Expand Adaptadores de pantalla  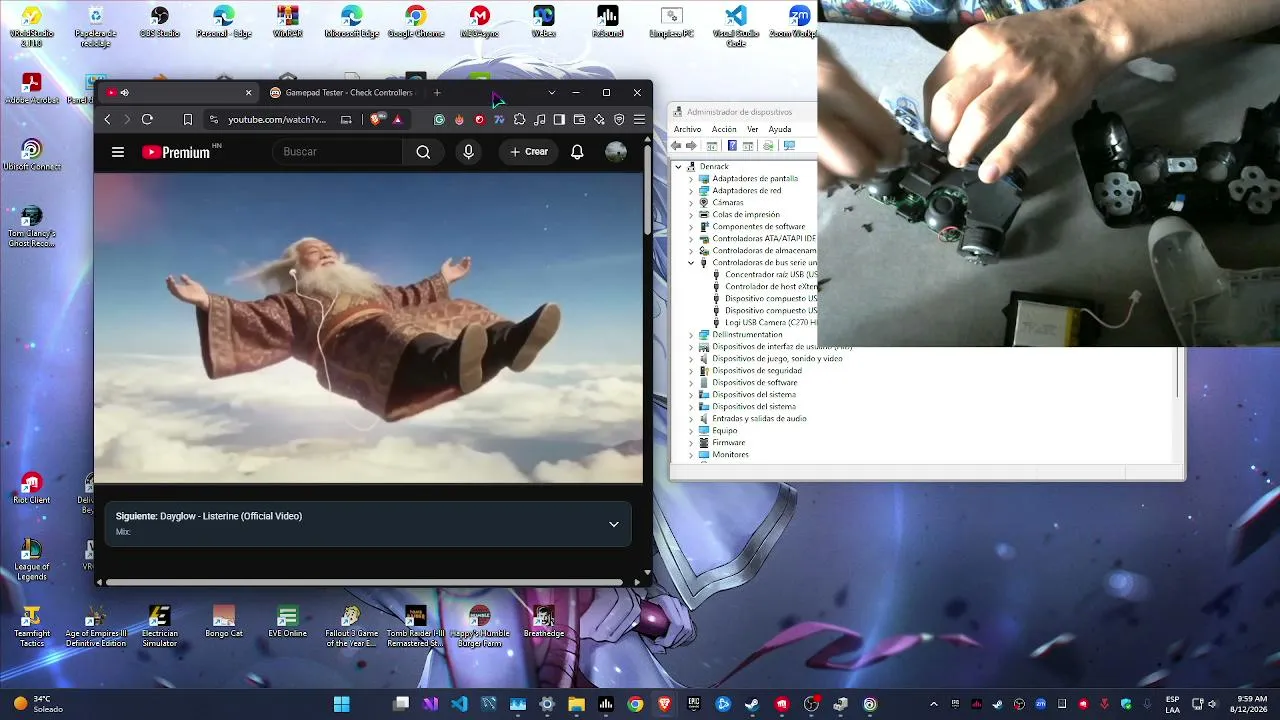[x=691, y=179]
